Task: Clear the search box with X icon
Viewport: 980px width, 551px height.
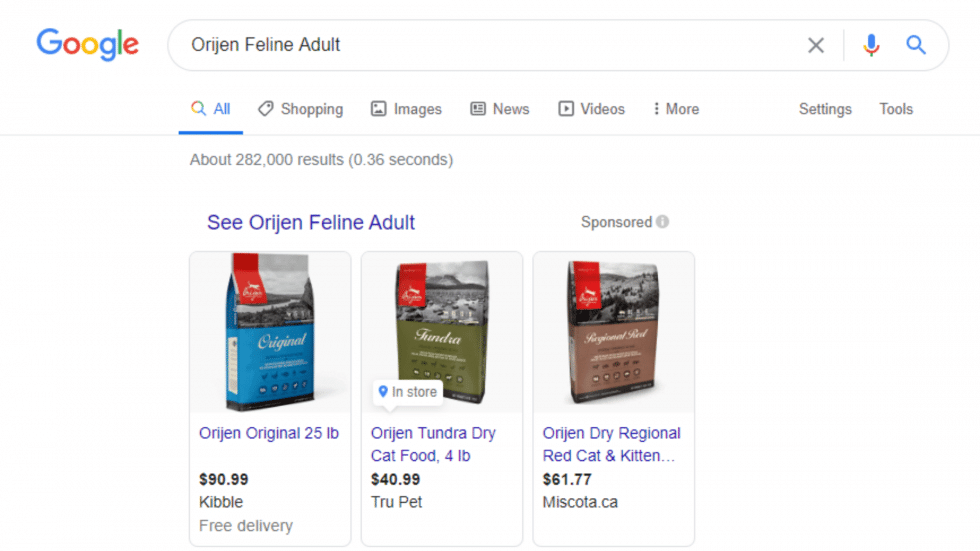Action: point(816,45)
